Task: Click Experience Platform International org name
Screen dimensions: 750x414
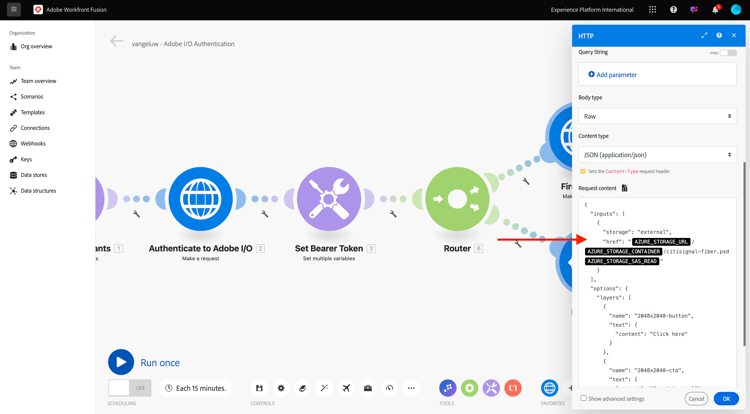Action: tap(592, 10)
